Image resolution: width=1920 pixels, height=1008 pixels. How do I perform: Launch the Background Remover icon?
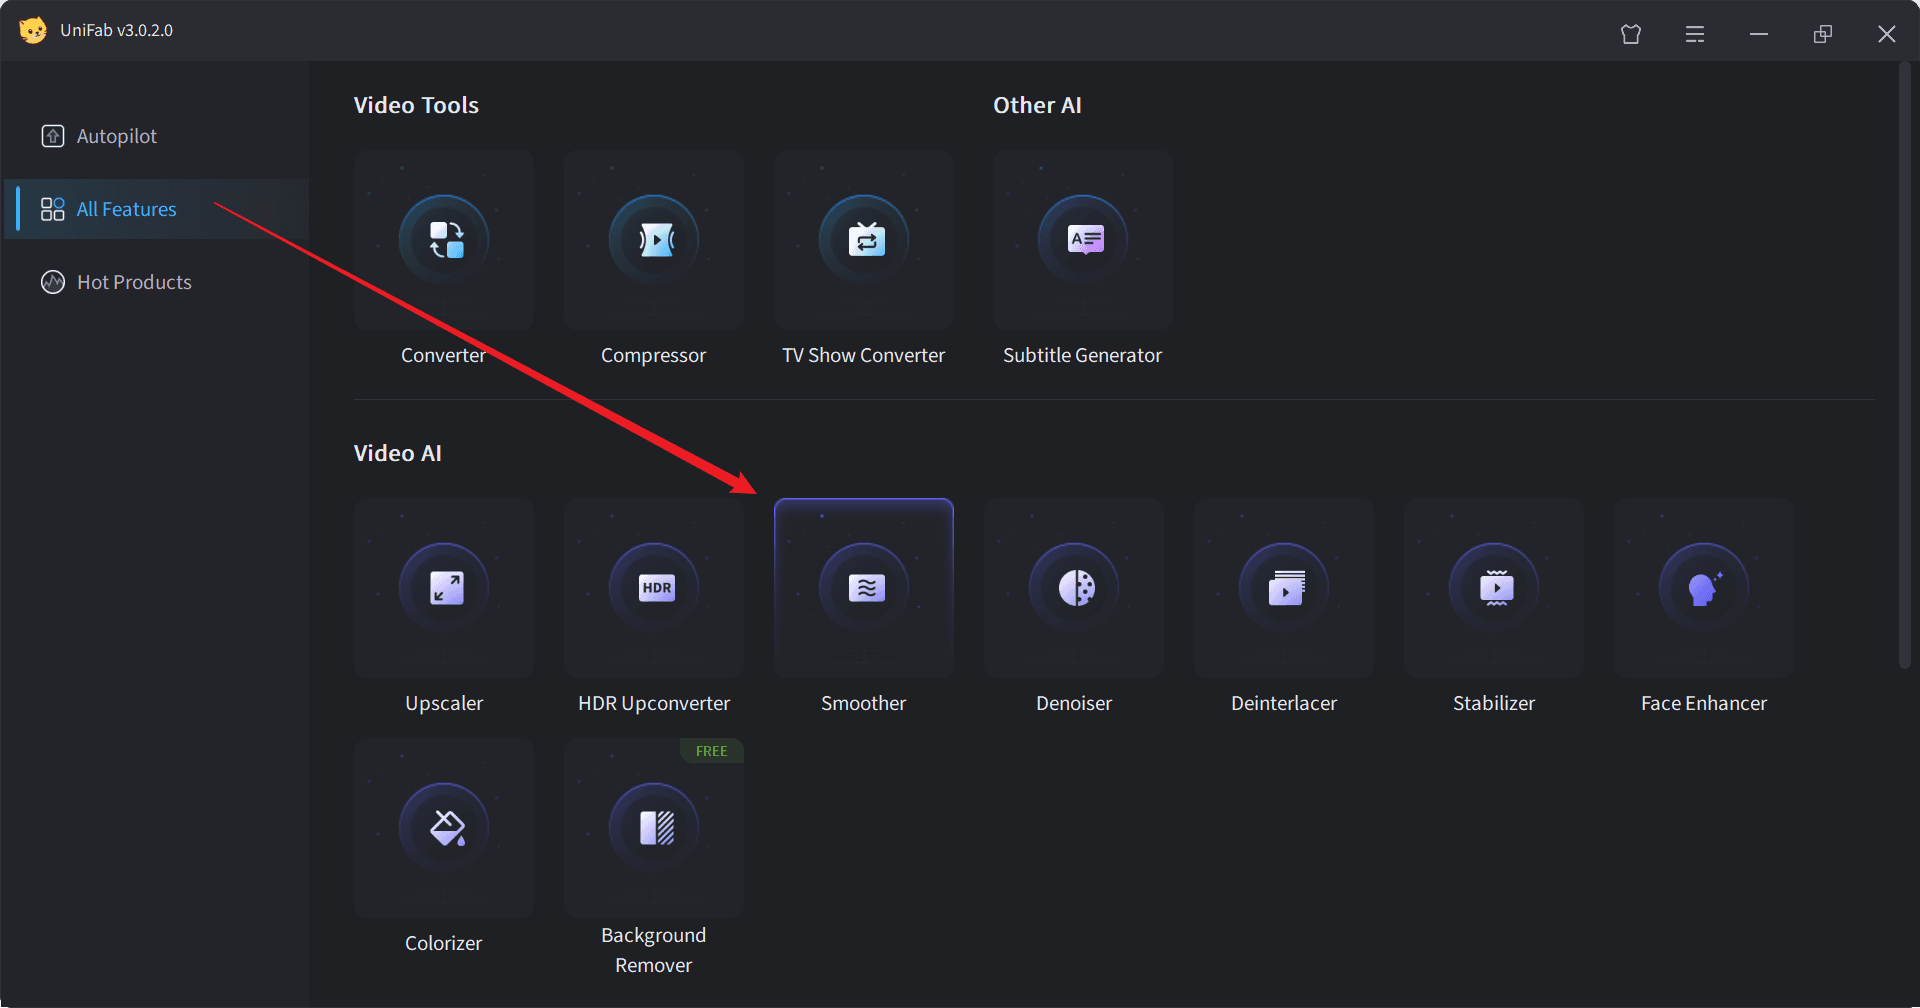654,828
